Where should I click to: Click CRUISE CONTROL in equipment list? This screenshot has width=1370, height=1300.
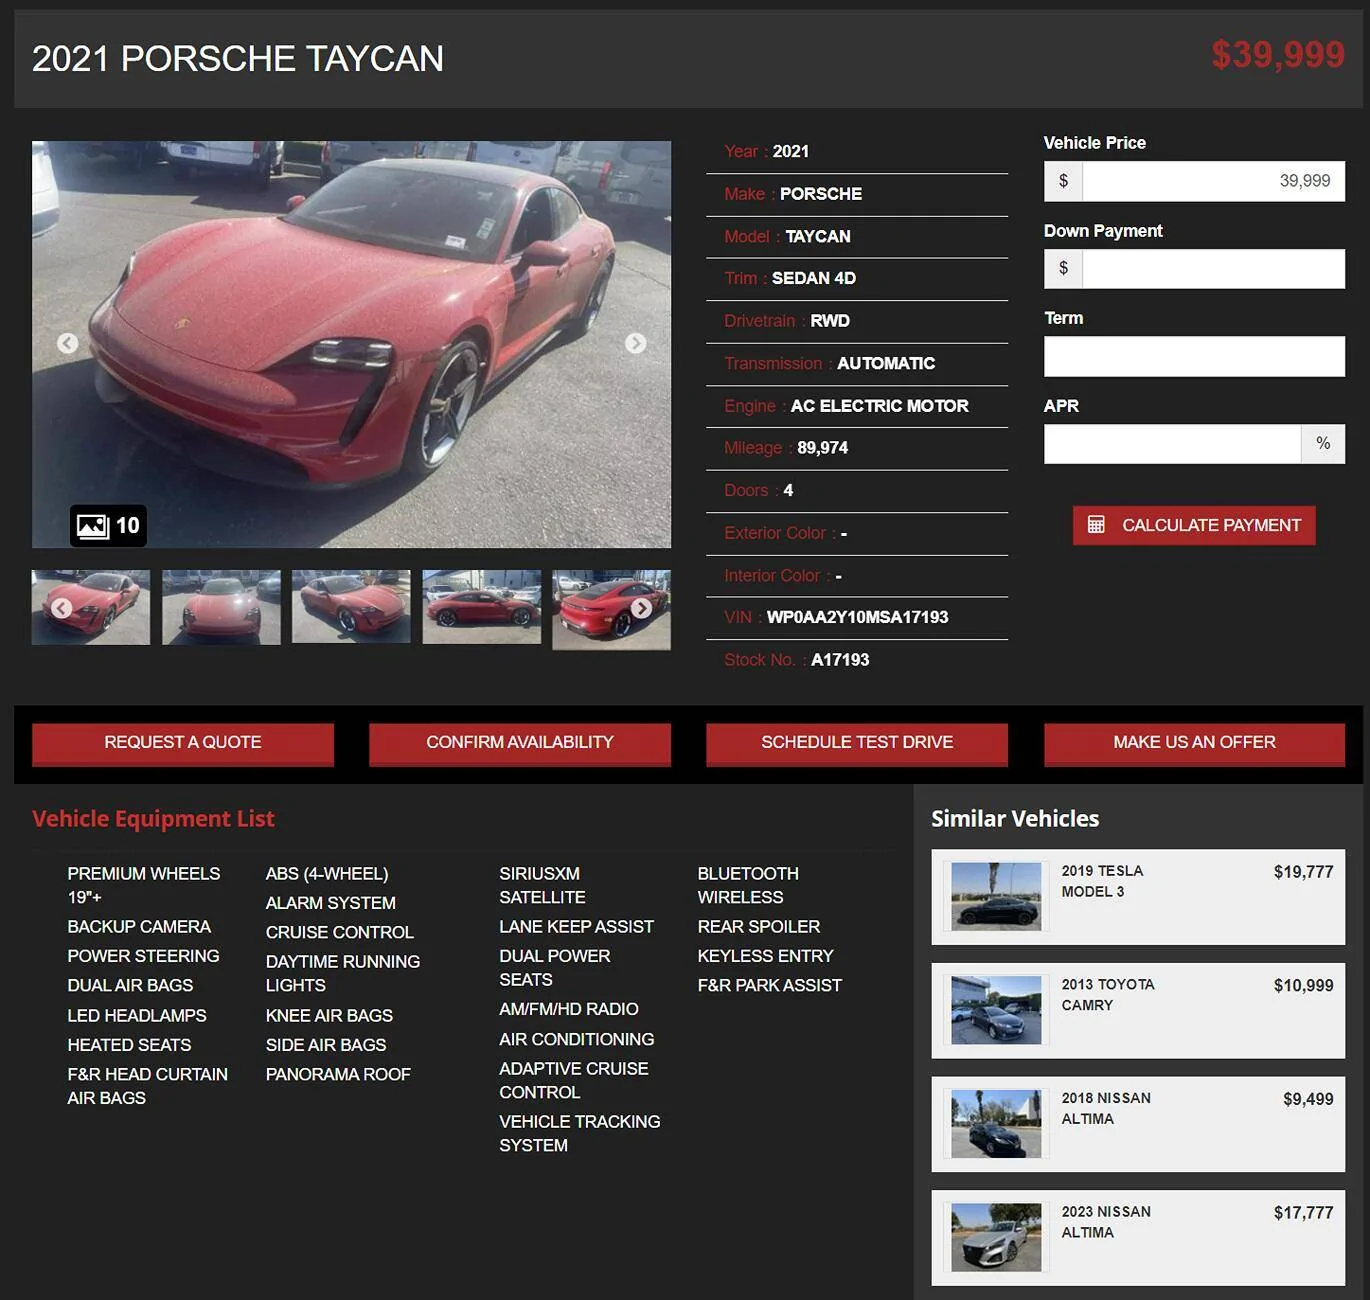(x=340, y=933)
